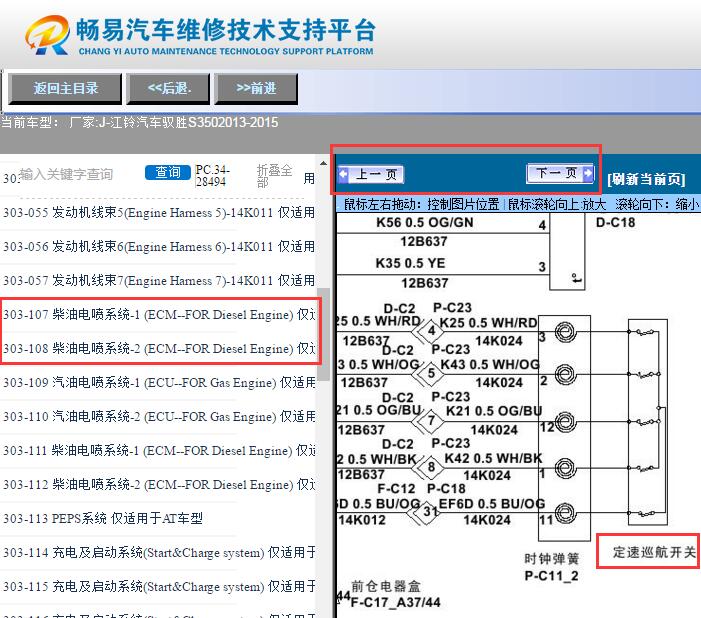Viewport: 701px width, 618px height.
Task: Open 303-112 柴油电喷系统-2 entry
Action: click(x=158, y=484)
